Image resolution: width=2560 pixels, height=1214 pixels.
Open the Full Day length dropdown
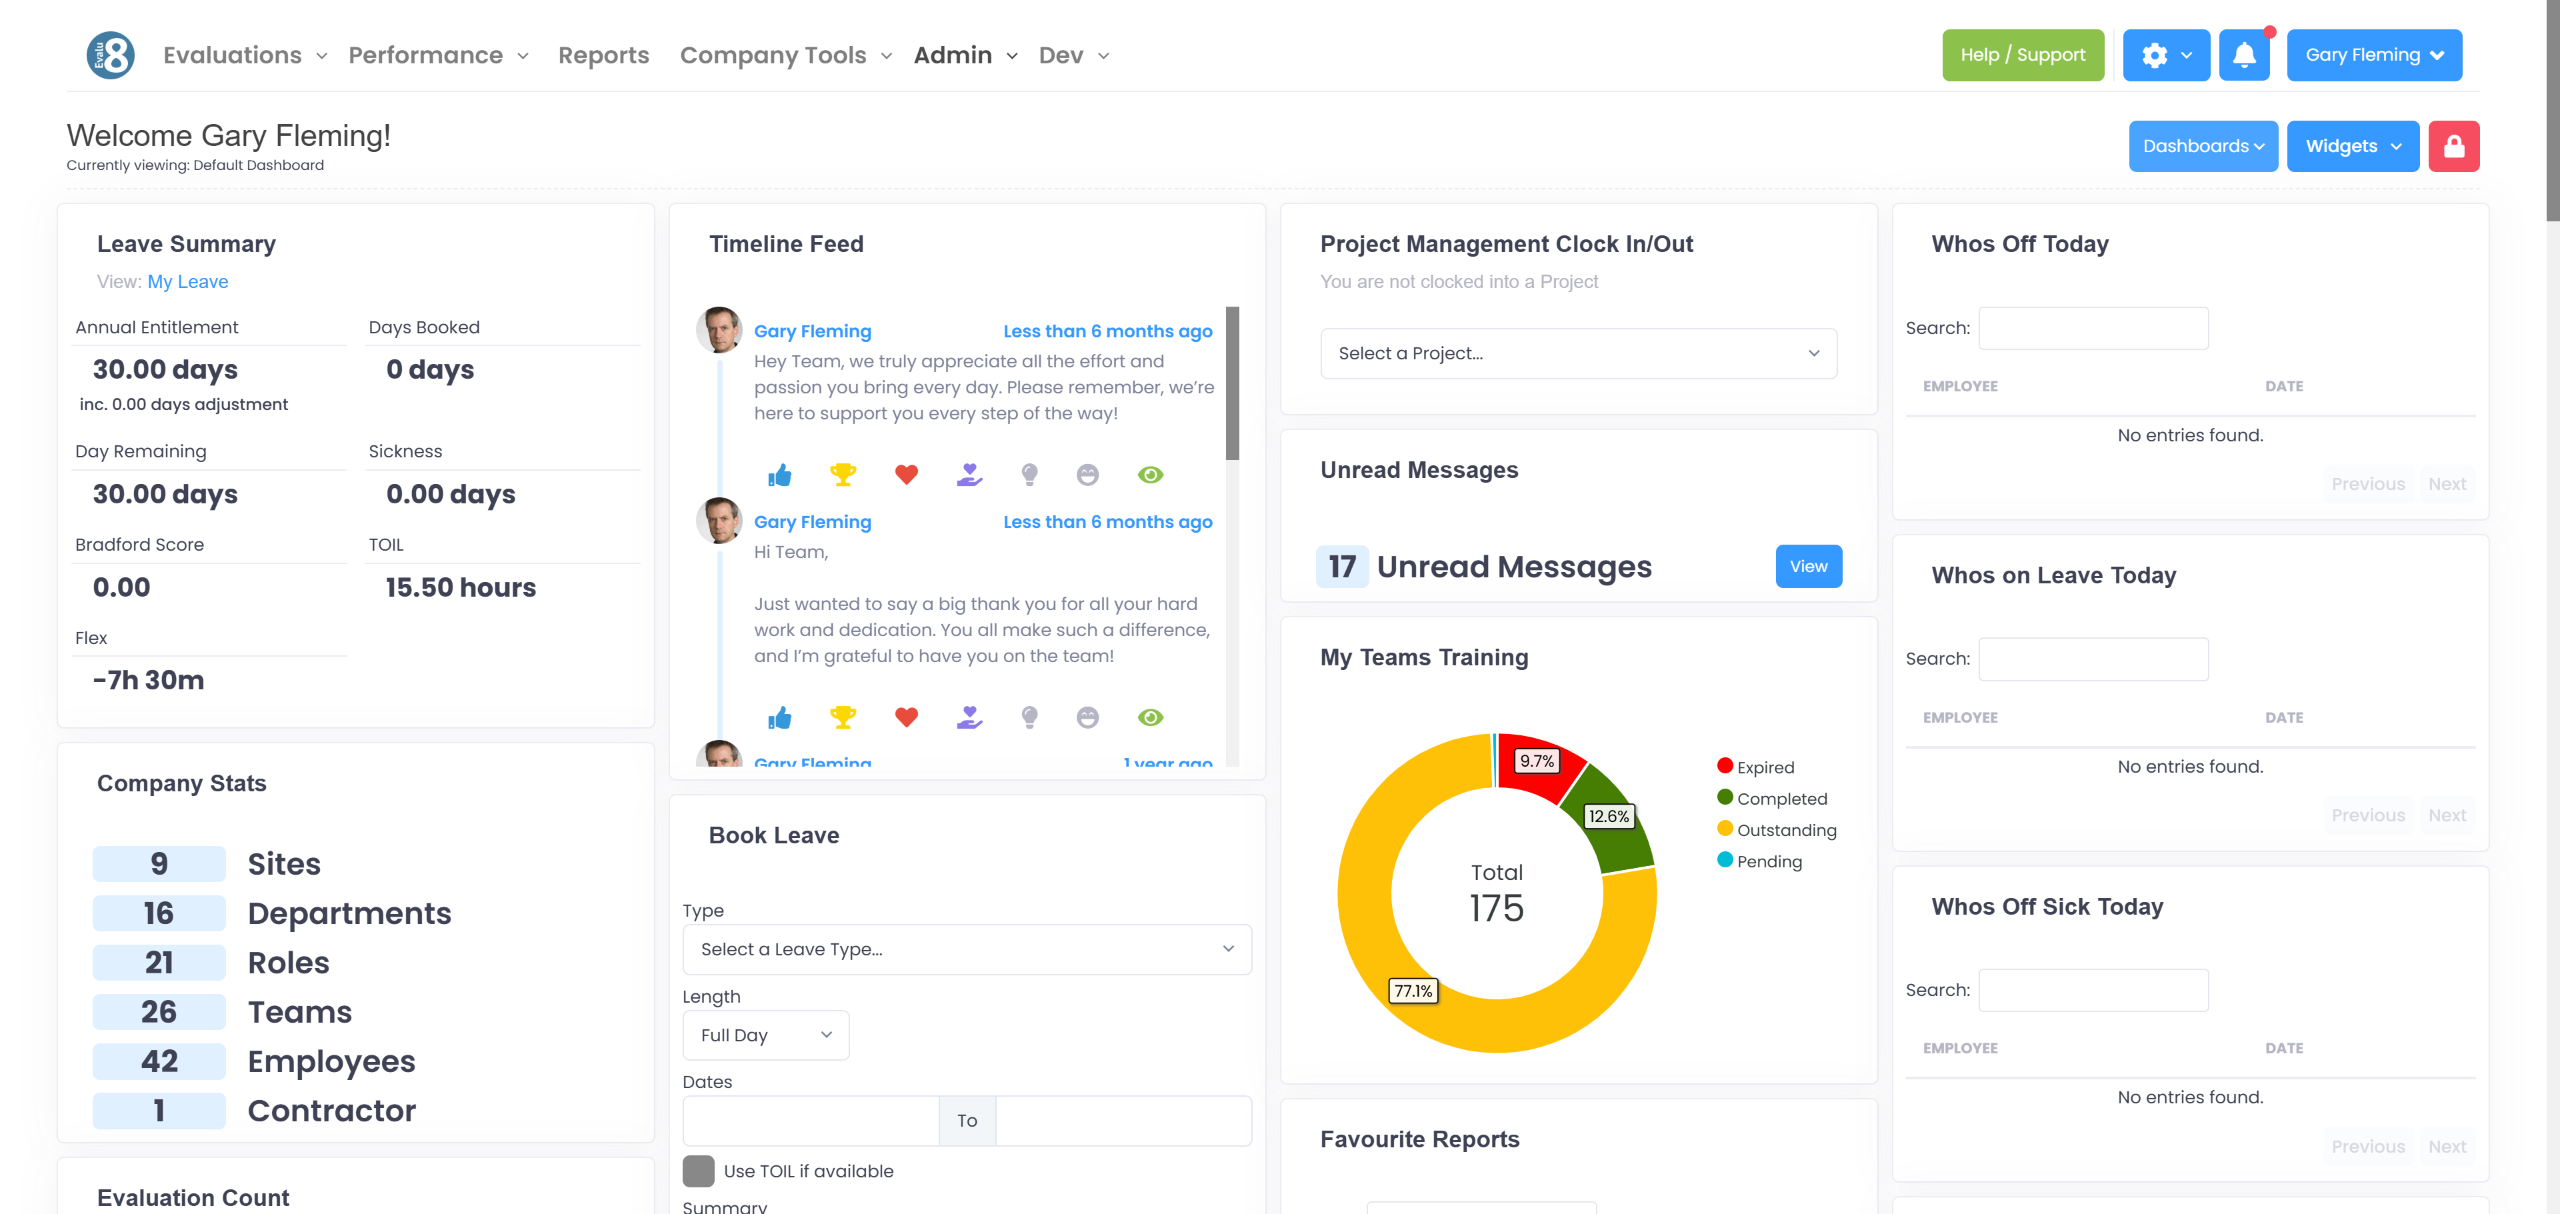[766, 1035]
